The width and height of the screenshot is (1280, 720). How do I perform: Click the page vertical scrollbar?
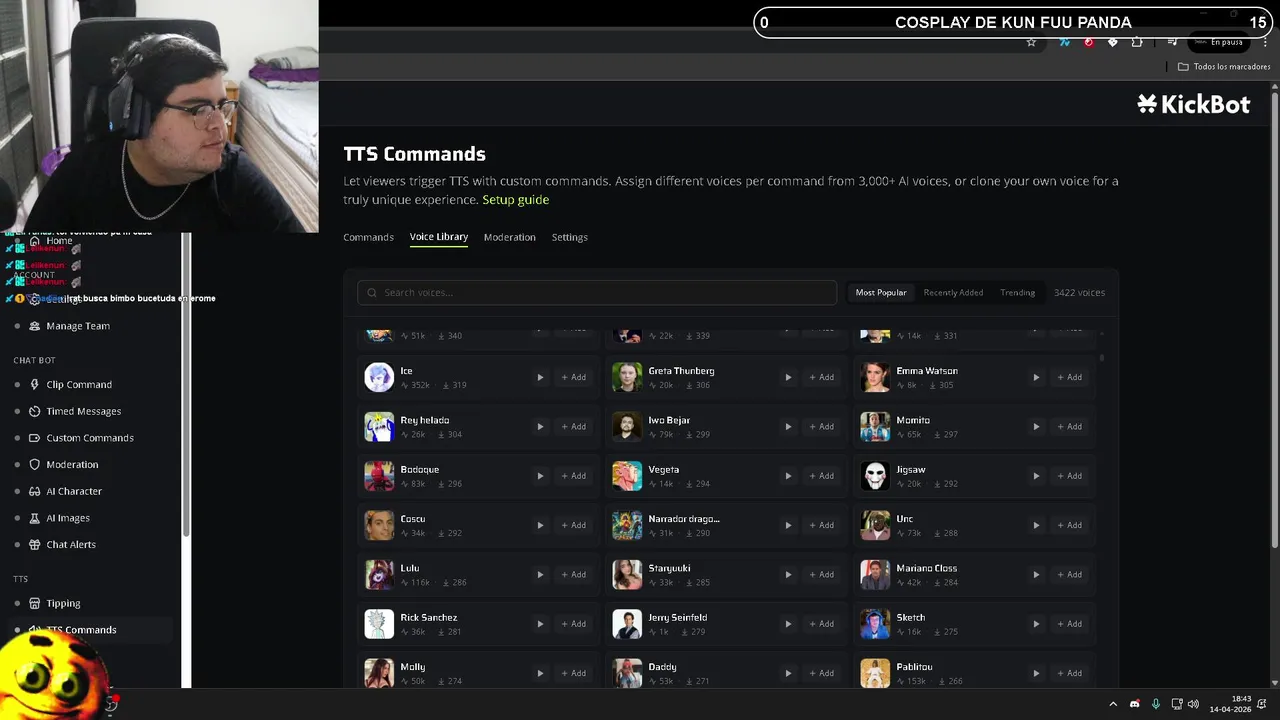click(1274, 320)
